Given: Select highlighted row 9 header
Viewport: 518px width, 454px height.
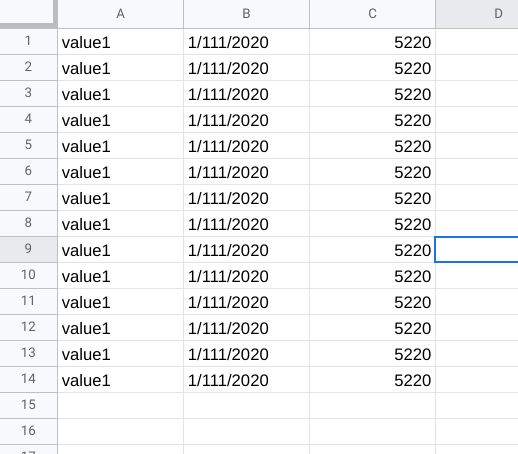Looking at the screenshot, I should 28,249.
